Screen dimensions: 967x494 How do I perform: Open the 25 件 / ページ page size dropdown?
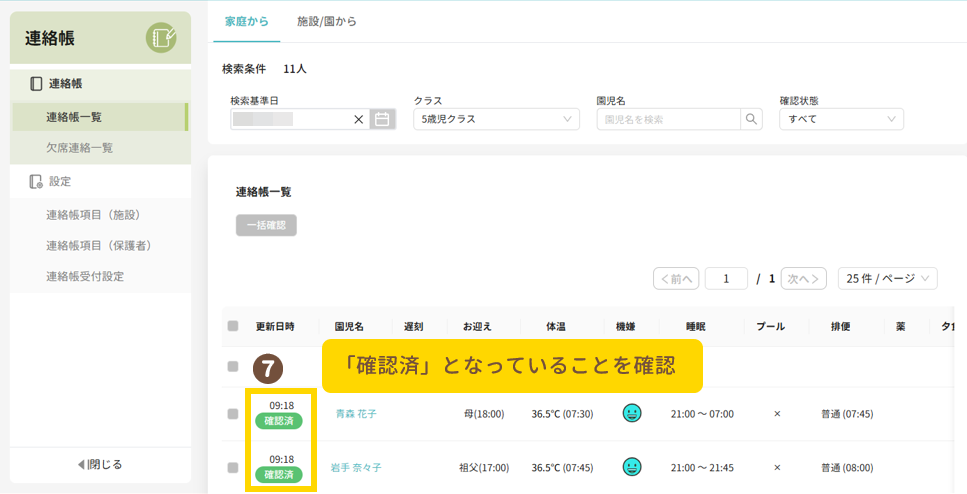[887, 279]
